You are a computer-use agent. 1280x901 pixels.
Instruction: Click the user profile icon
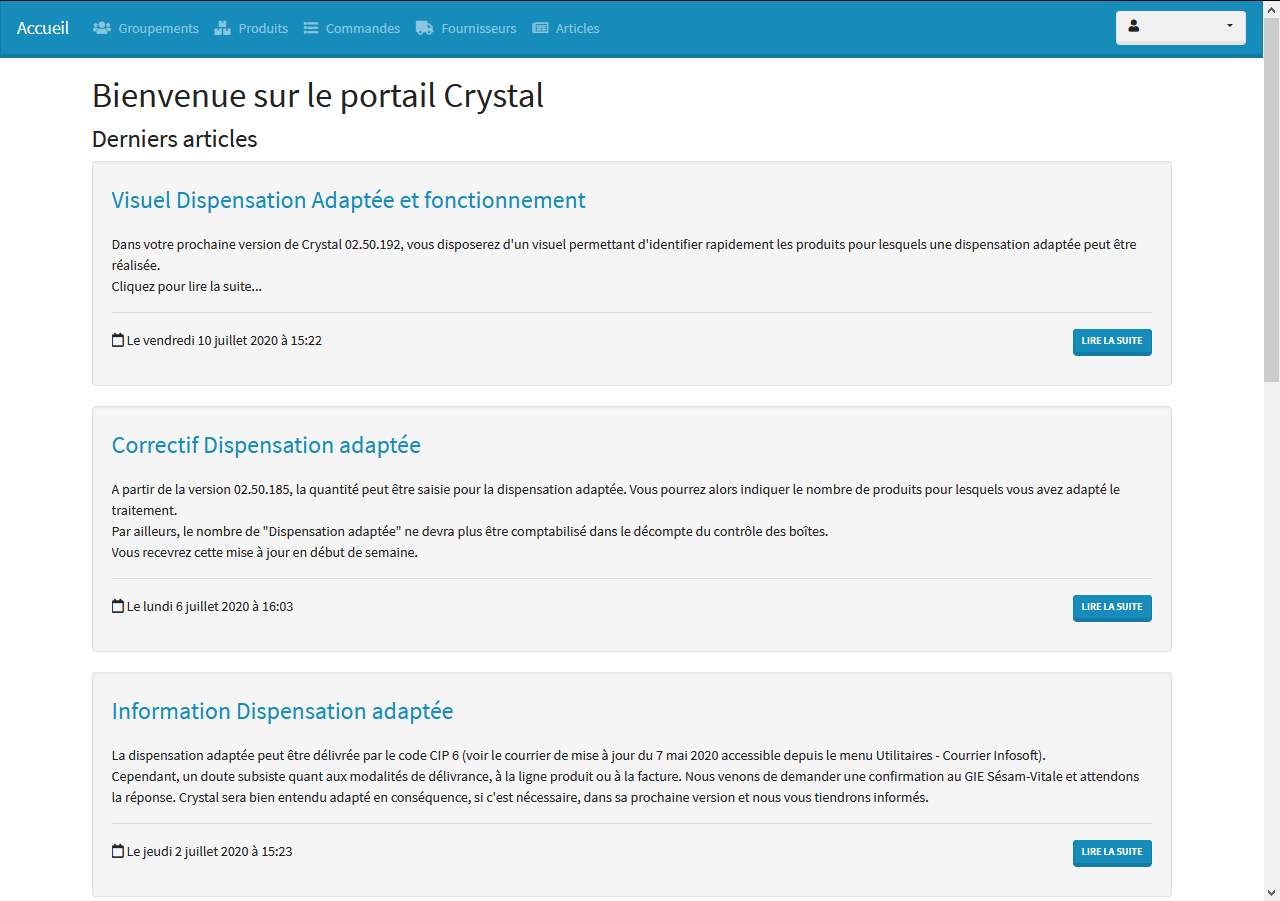pyautogui.click(x=1134, y=26)
